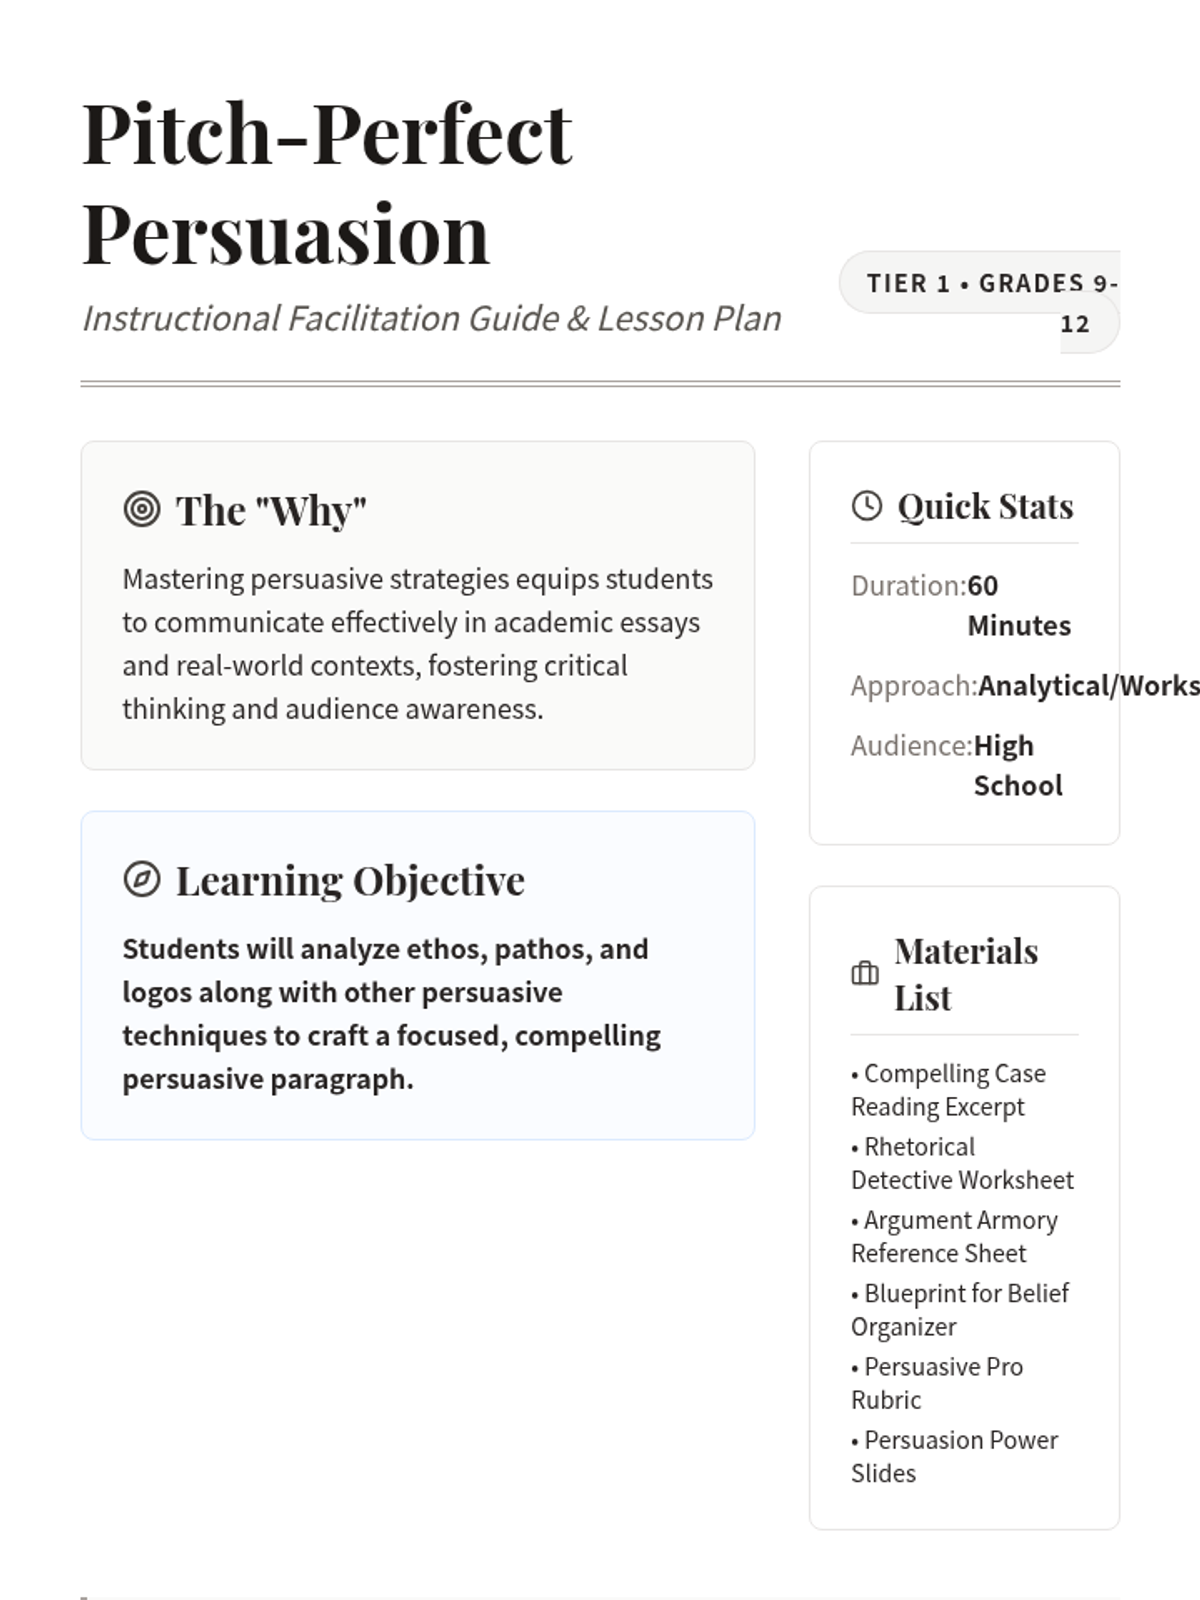Click the target icon beside The "Why"
The height and width of the screenshot is (1600, 1200).
pyautogui.click(x=142, y=509)
